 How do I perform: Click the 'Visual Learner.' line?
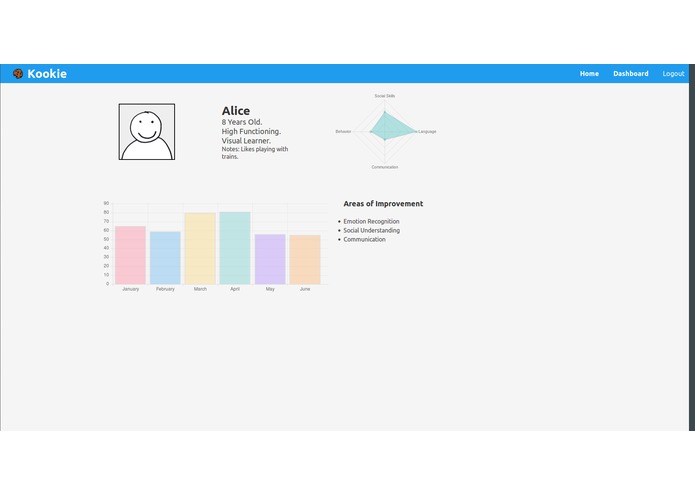click(246, 141)
